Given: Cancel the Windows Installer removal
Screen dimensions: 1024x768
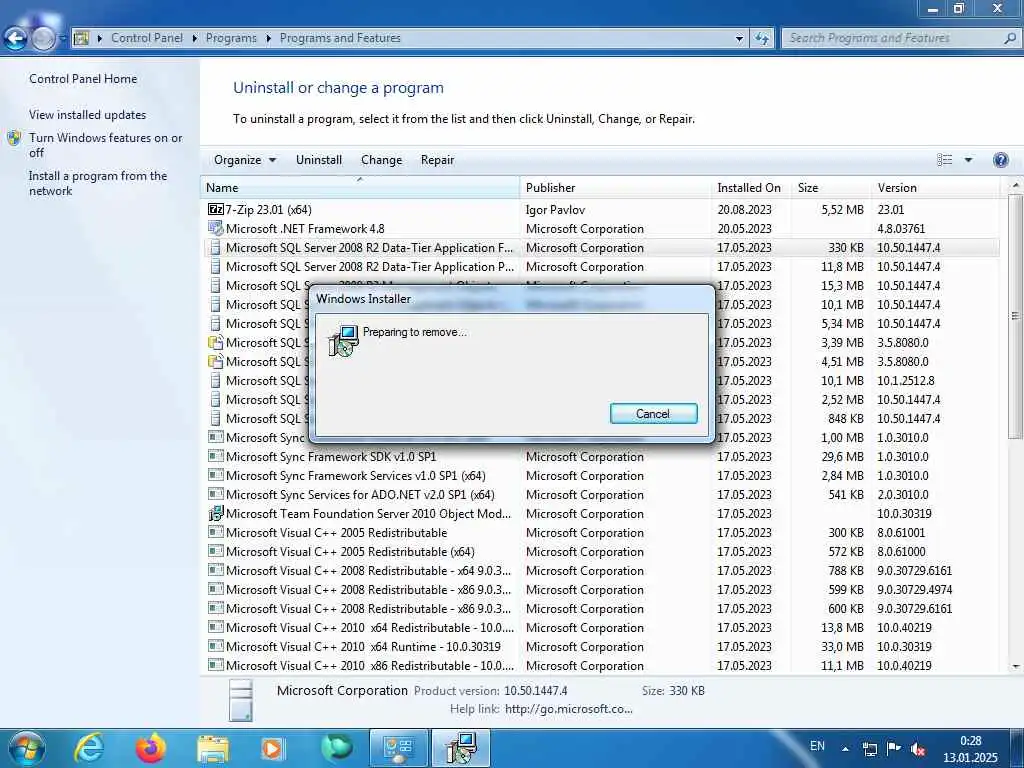Looking at the screenshot, I should 654,413.
